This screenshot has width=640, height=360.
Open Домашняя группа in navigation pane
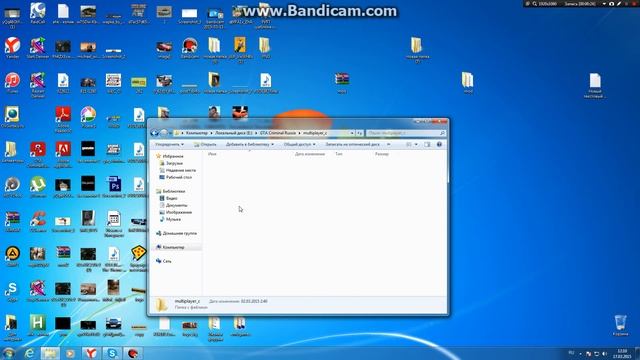176,233
